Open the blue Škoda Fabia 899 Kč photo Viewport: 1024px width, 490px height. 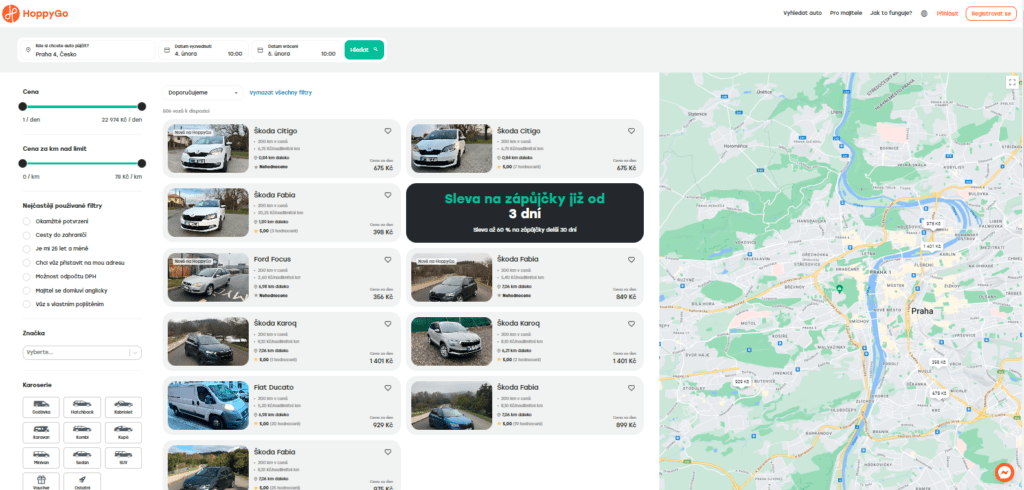[452, 406]
